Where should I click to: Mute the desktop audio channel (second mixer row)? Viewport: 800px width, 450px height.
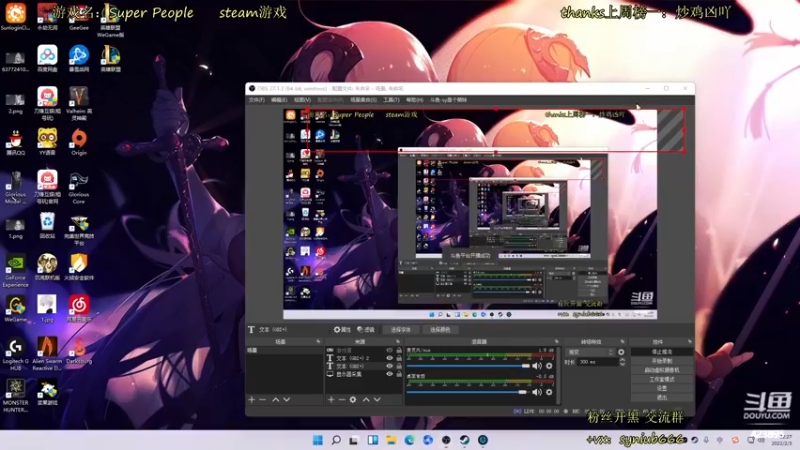pyautogui.click(x=537, y=392)
